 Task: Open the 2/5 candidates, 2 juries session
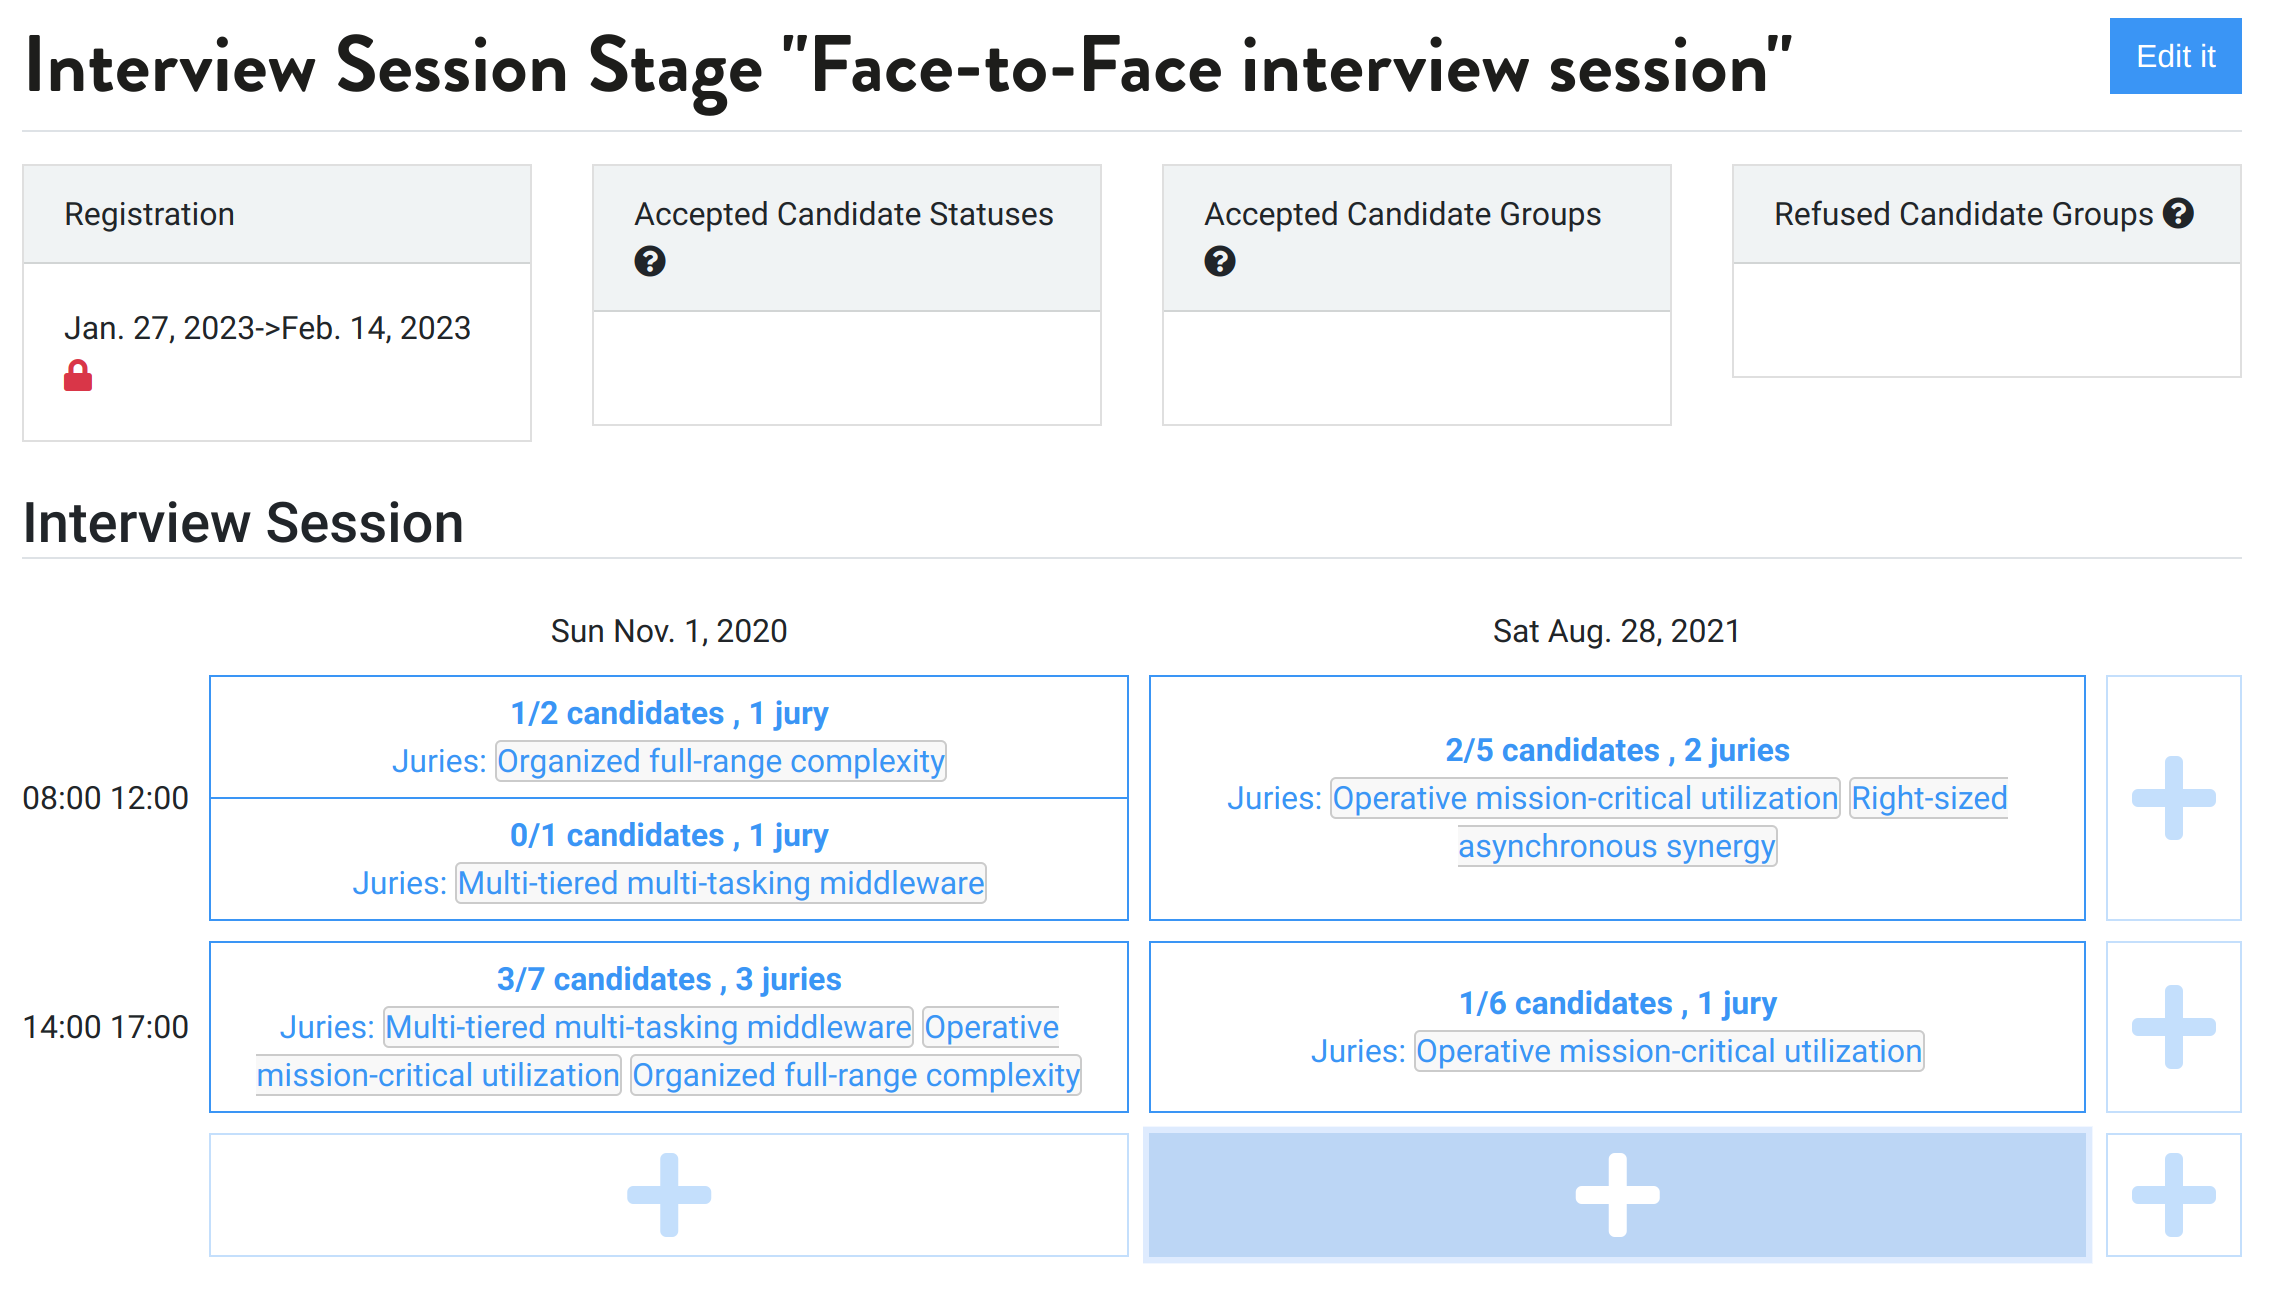pyautogui.click(x=1617, y=751)
